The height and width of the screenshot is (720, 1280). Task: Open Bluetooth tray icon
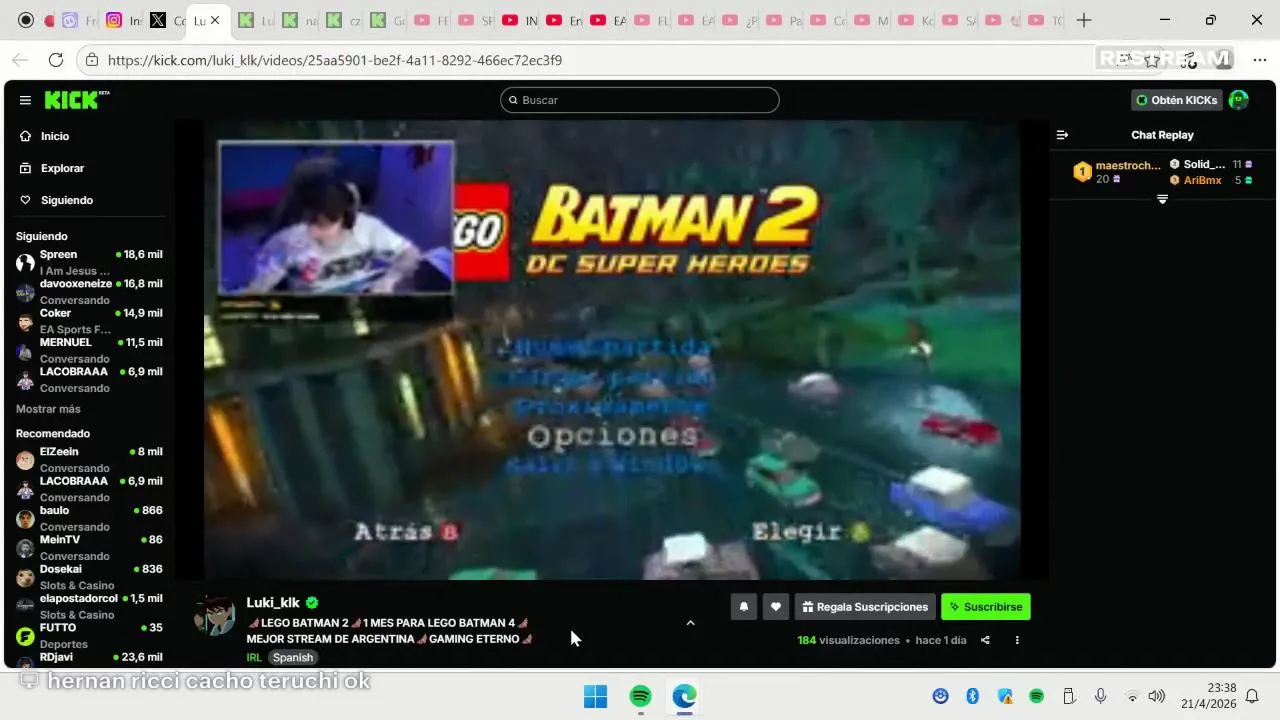coord(972,696)
